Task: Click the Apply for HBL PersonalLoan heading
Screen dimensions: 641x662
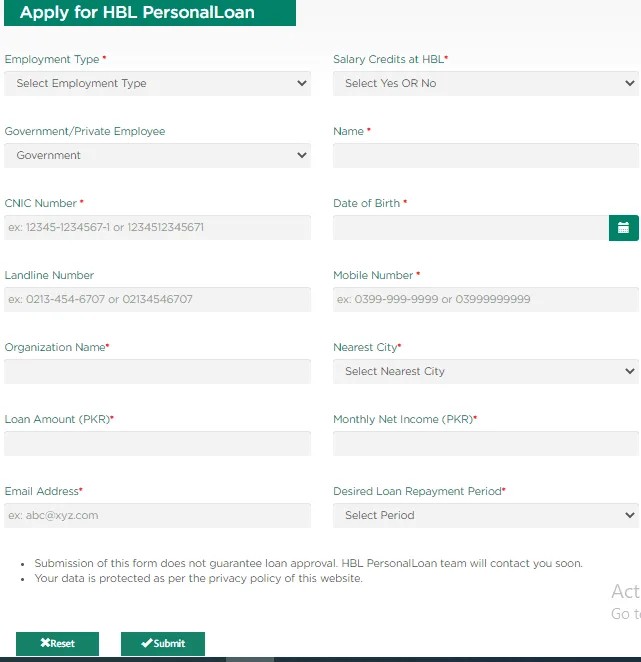Action: point(137,12)
